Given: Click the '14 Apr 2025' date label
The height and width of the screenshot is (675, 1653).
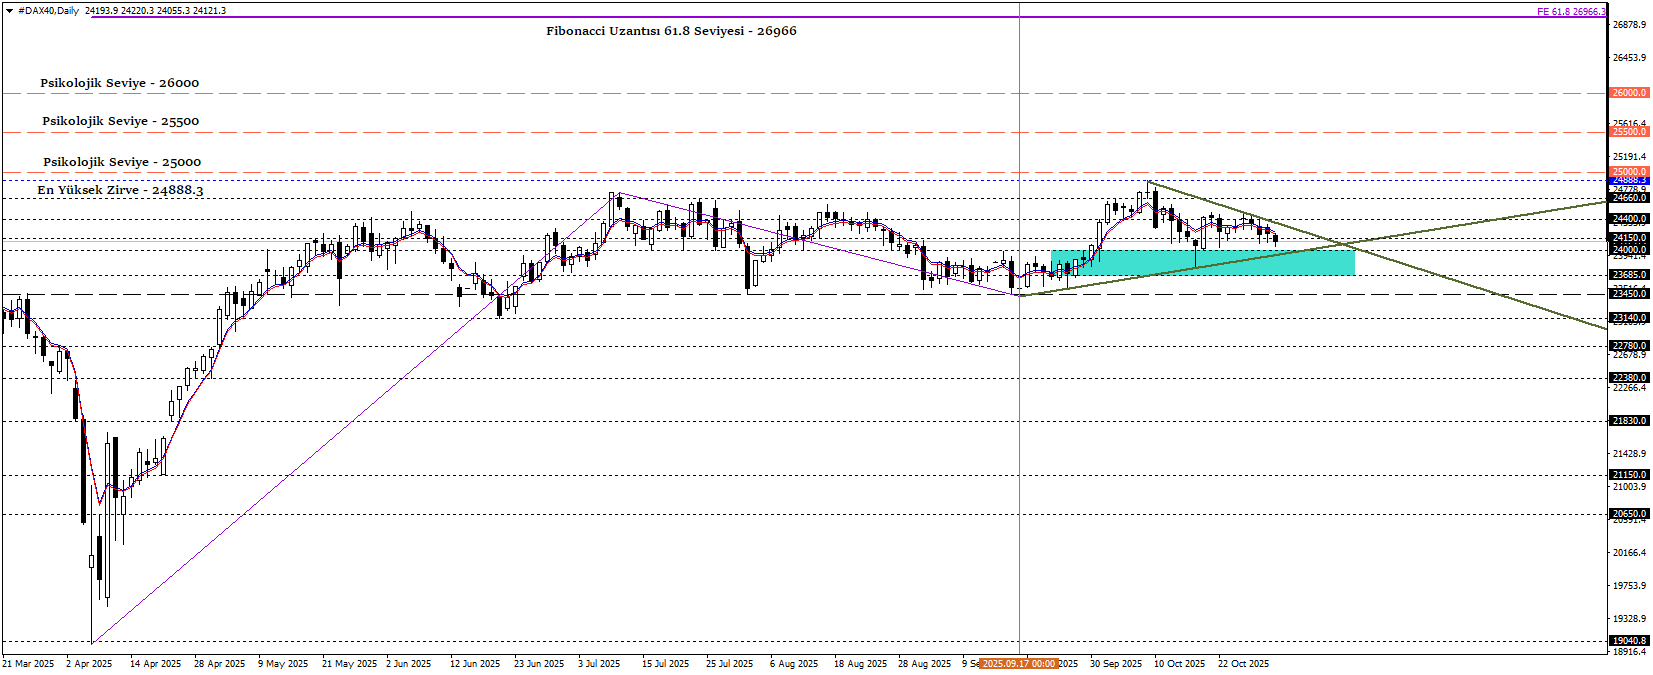Looking at the screenshot, I should (156, 664).
